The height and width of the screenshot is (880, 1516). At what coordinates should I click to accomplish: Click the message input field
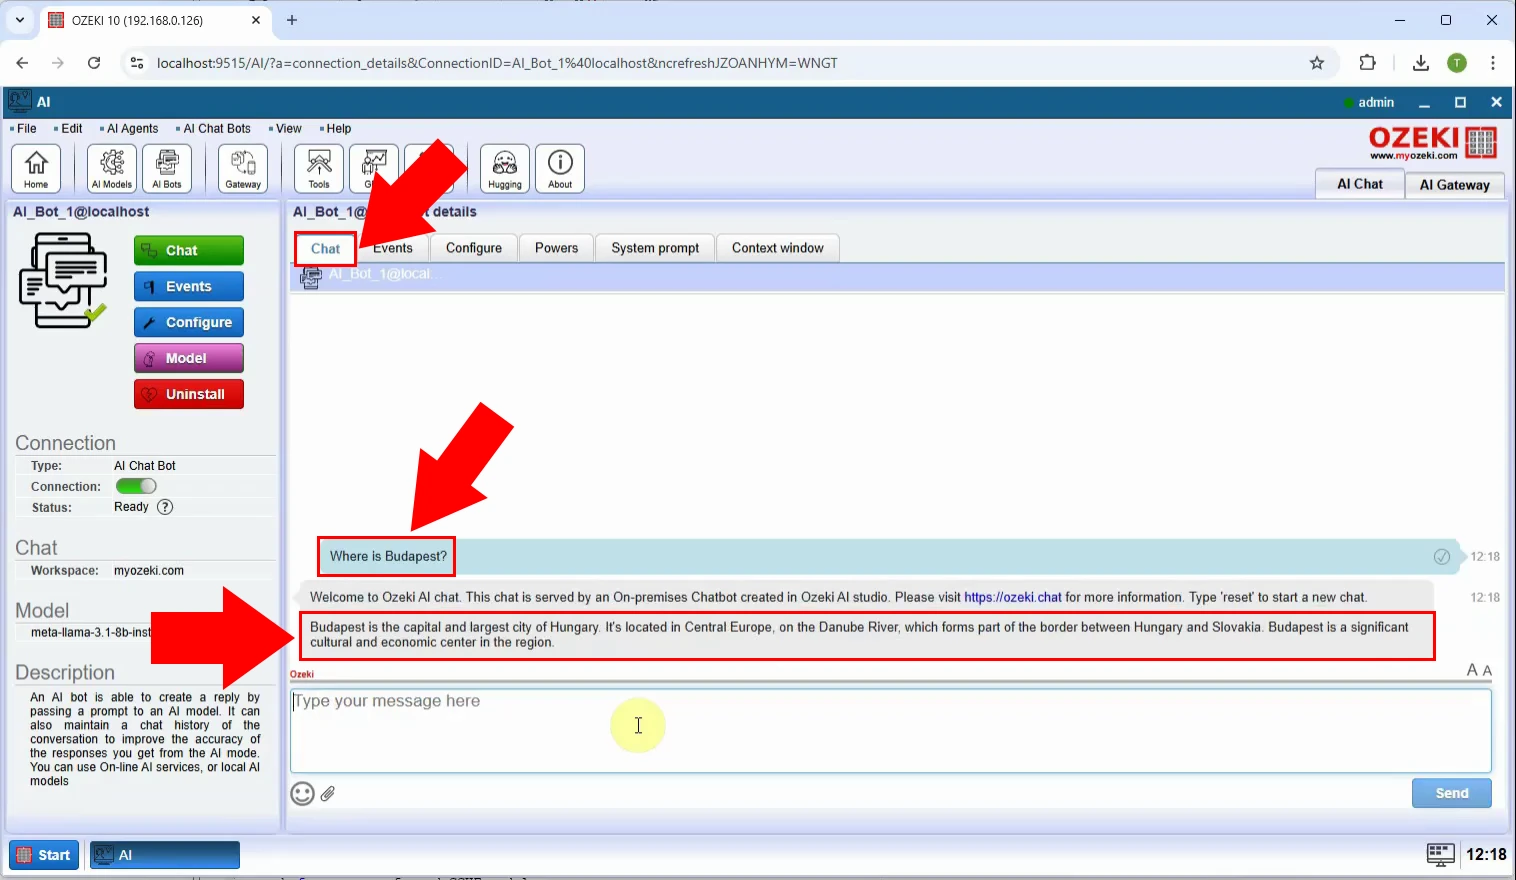pos(891,730)
